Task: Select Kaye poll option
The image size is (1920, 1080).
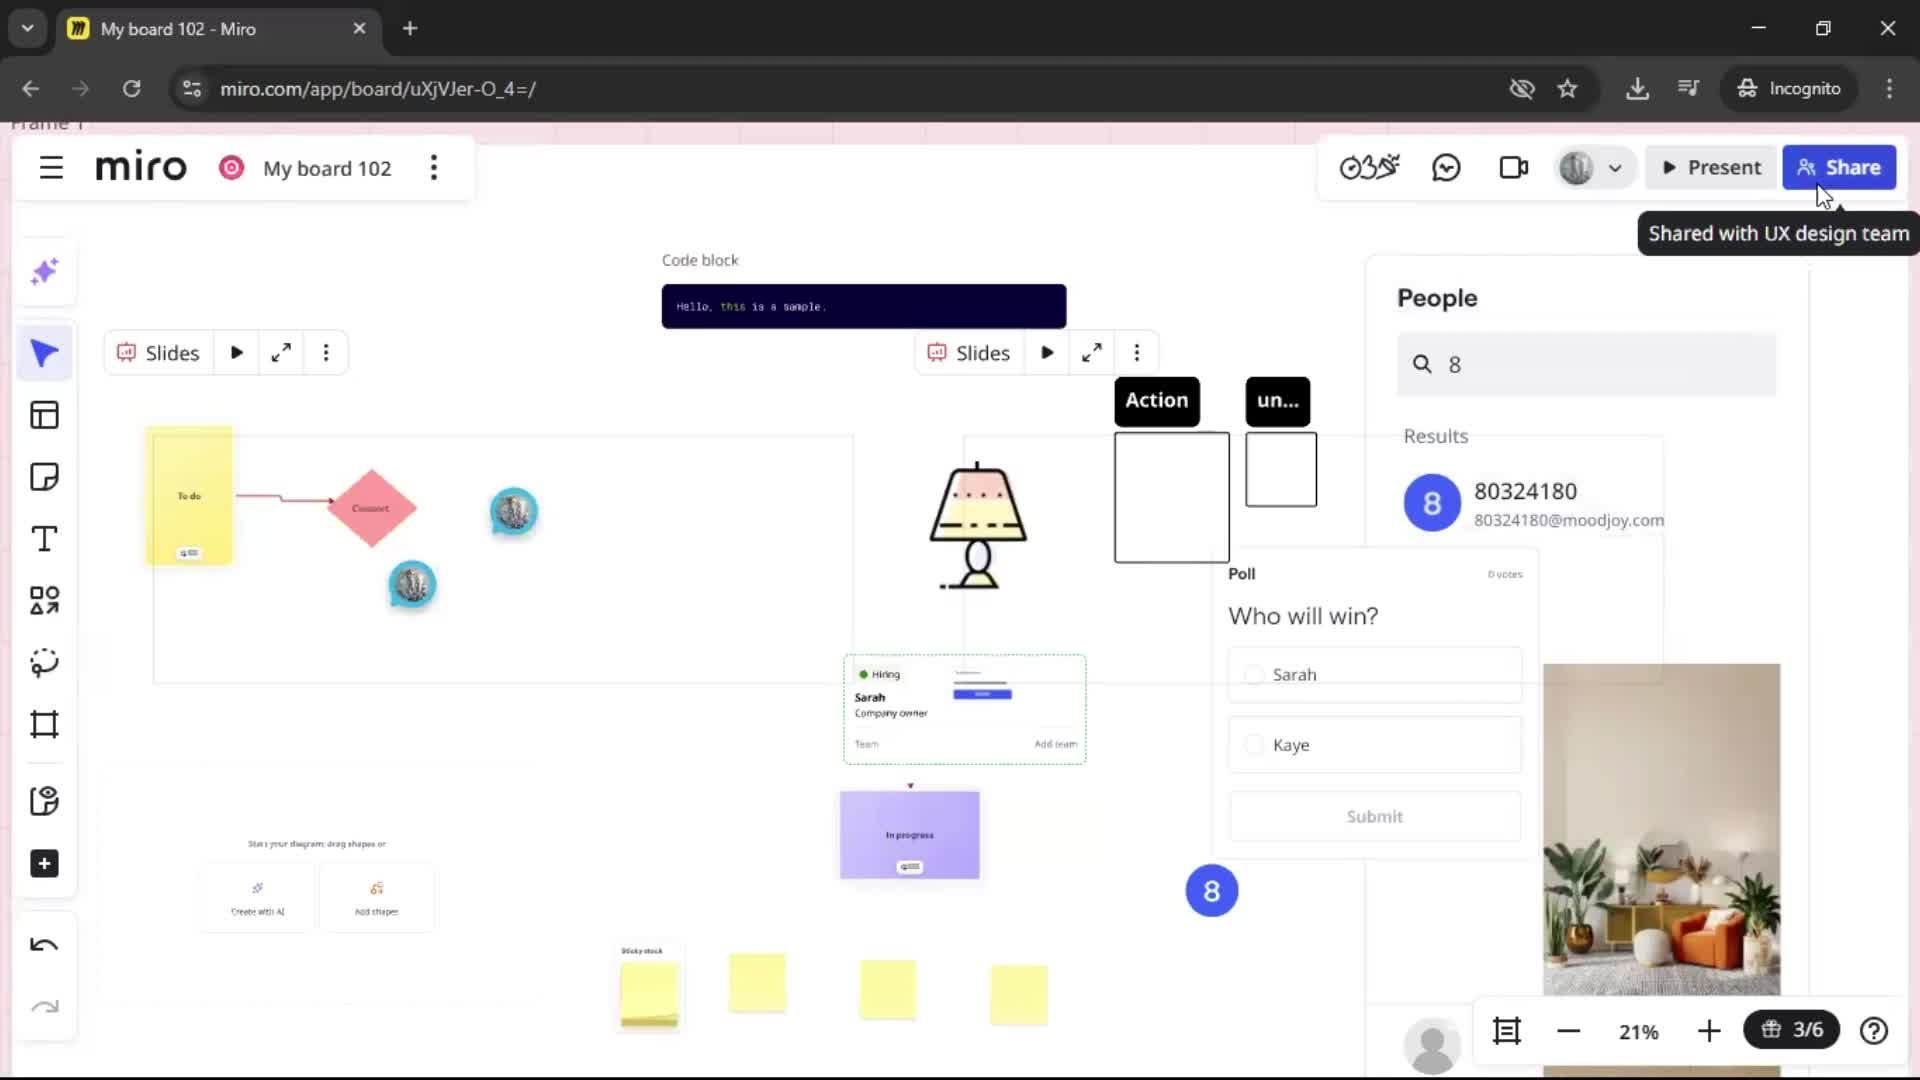Action: tap(1375, 745)
